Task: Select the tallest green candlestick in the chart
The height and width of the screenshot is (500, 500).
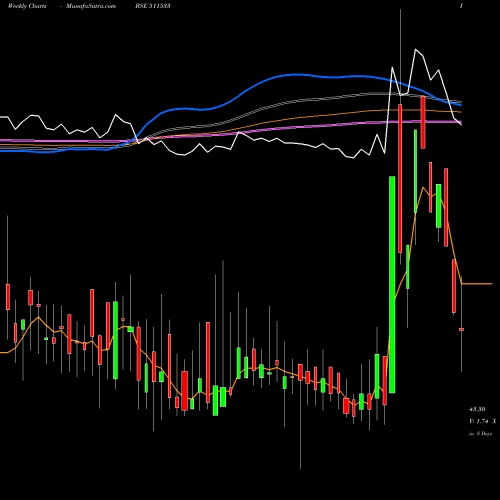Action: [x=392, y=285]
